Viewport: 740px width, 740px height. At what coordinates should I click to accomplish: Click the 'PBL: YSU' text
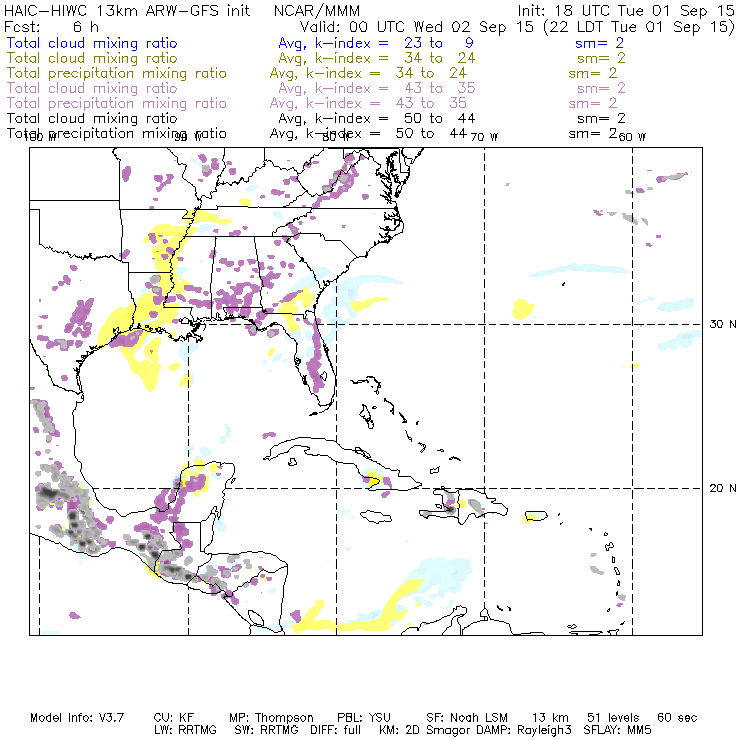pyautogui.click(x=364, y=718)
